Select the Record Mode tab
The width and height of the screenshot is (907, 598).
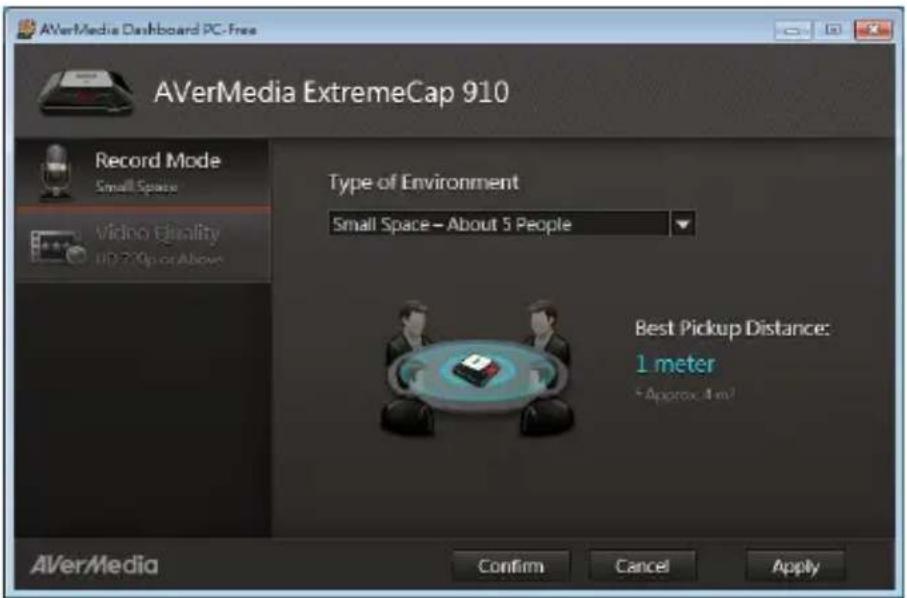click(142, 172)
